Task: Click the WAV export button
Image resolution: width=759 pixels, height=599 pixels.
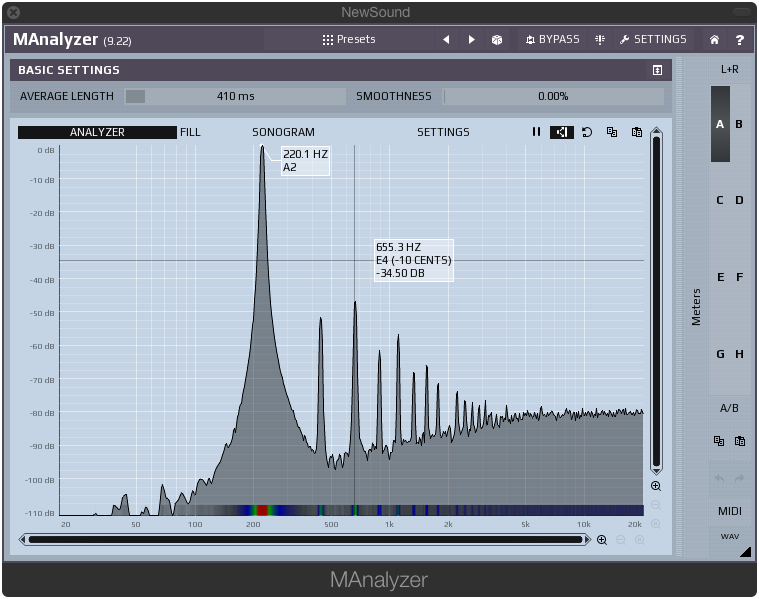Action: [x=729, y=537]
